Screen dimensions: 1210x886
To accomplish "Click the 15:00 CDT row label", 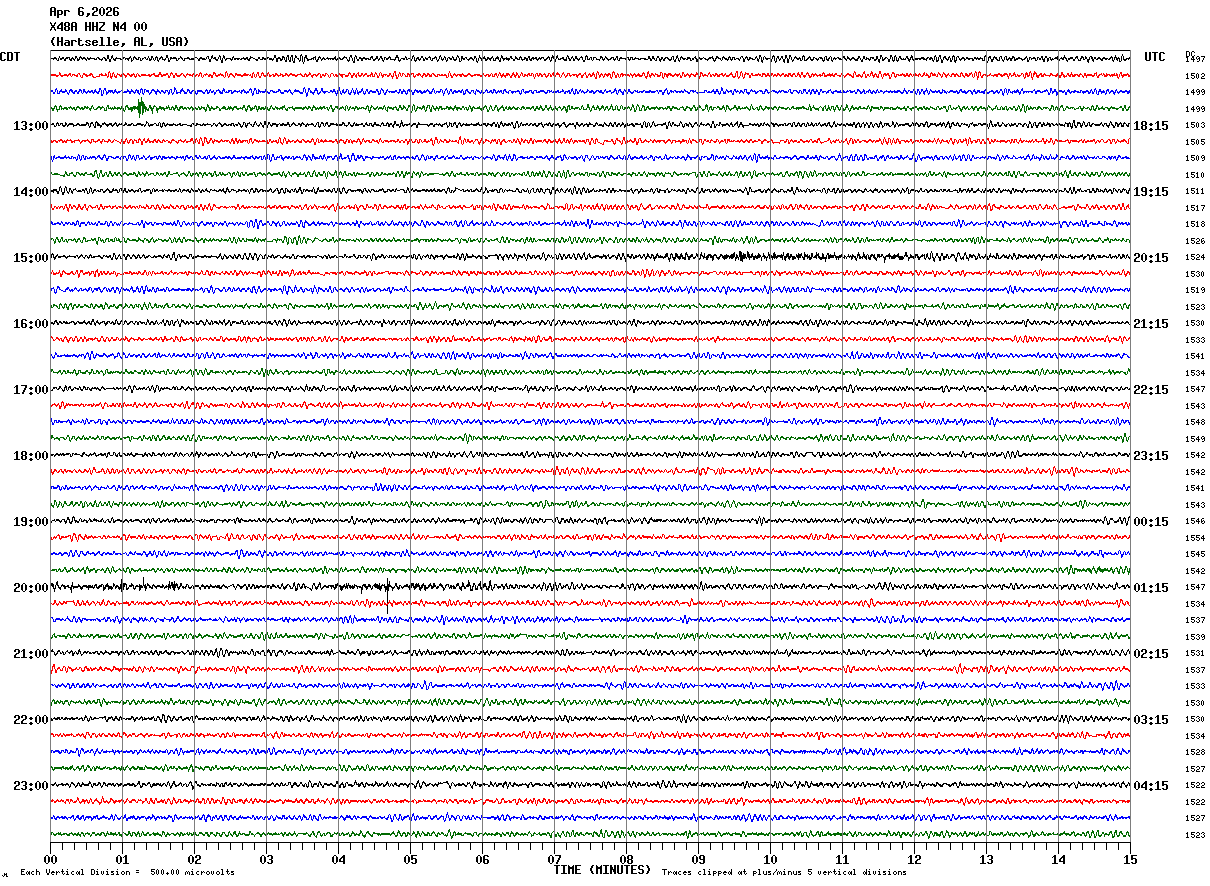I will tap(30, 258).
